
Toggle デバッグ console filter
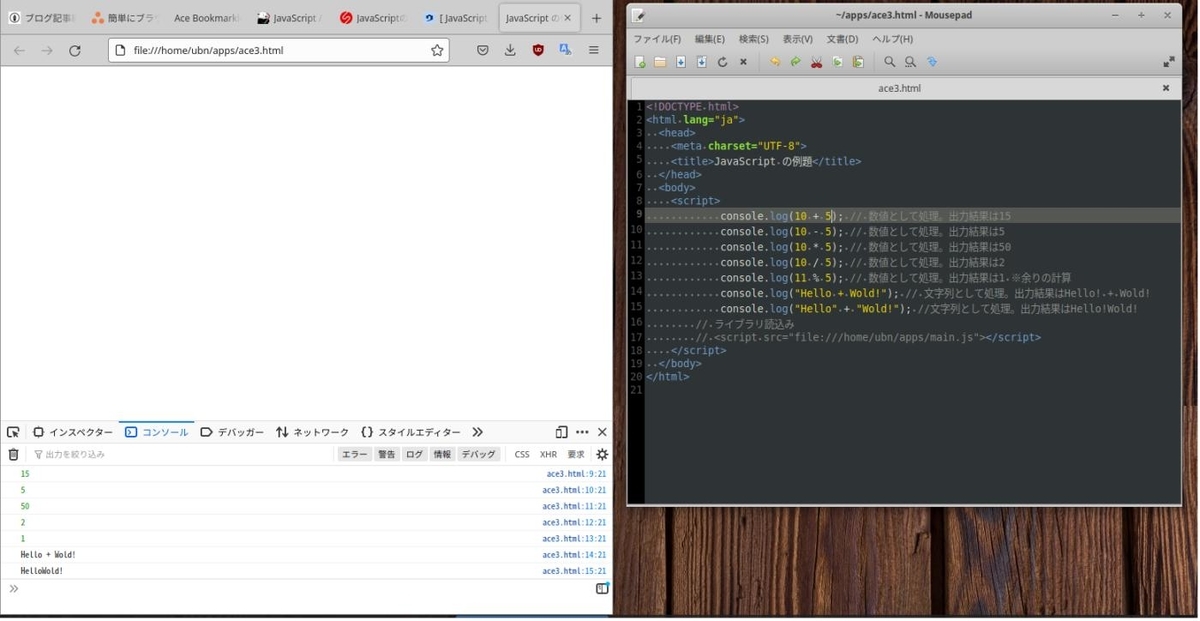[479, 454]
